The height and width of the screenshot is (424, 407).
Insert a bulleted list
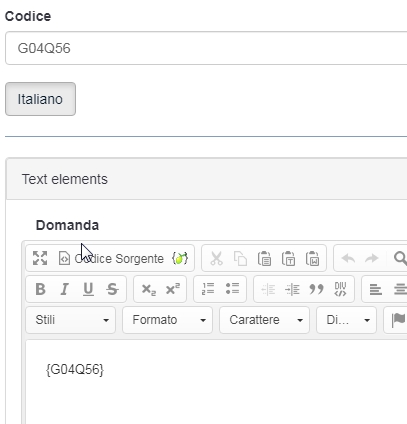232,289
